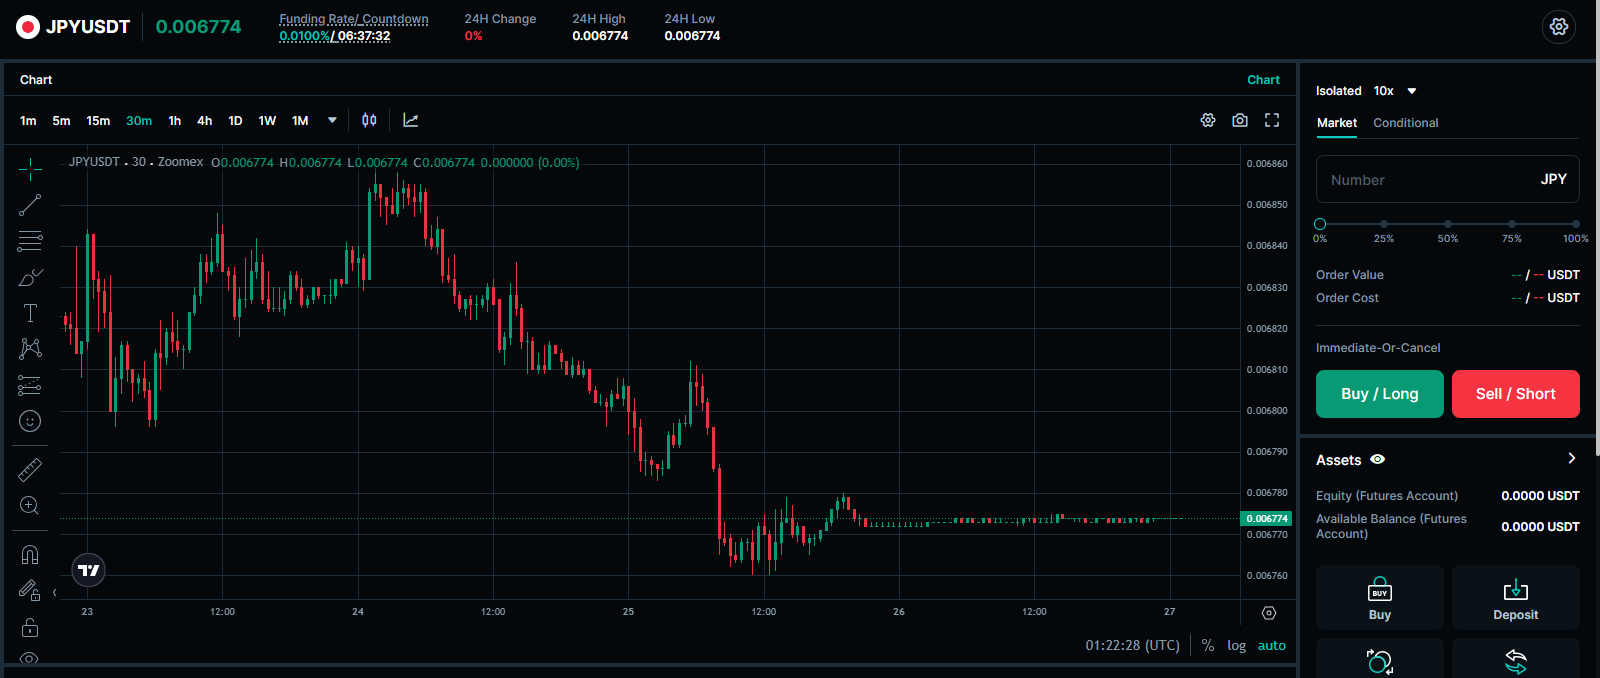Toggle asset balance visibility eye
Screen dimensions: 1600x678
pos(1378,459)
